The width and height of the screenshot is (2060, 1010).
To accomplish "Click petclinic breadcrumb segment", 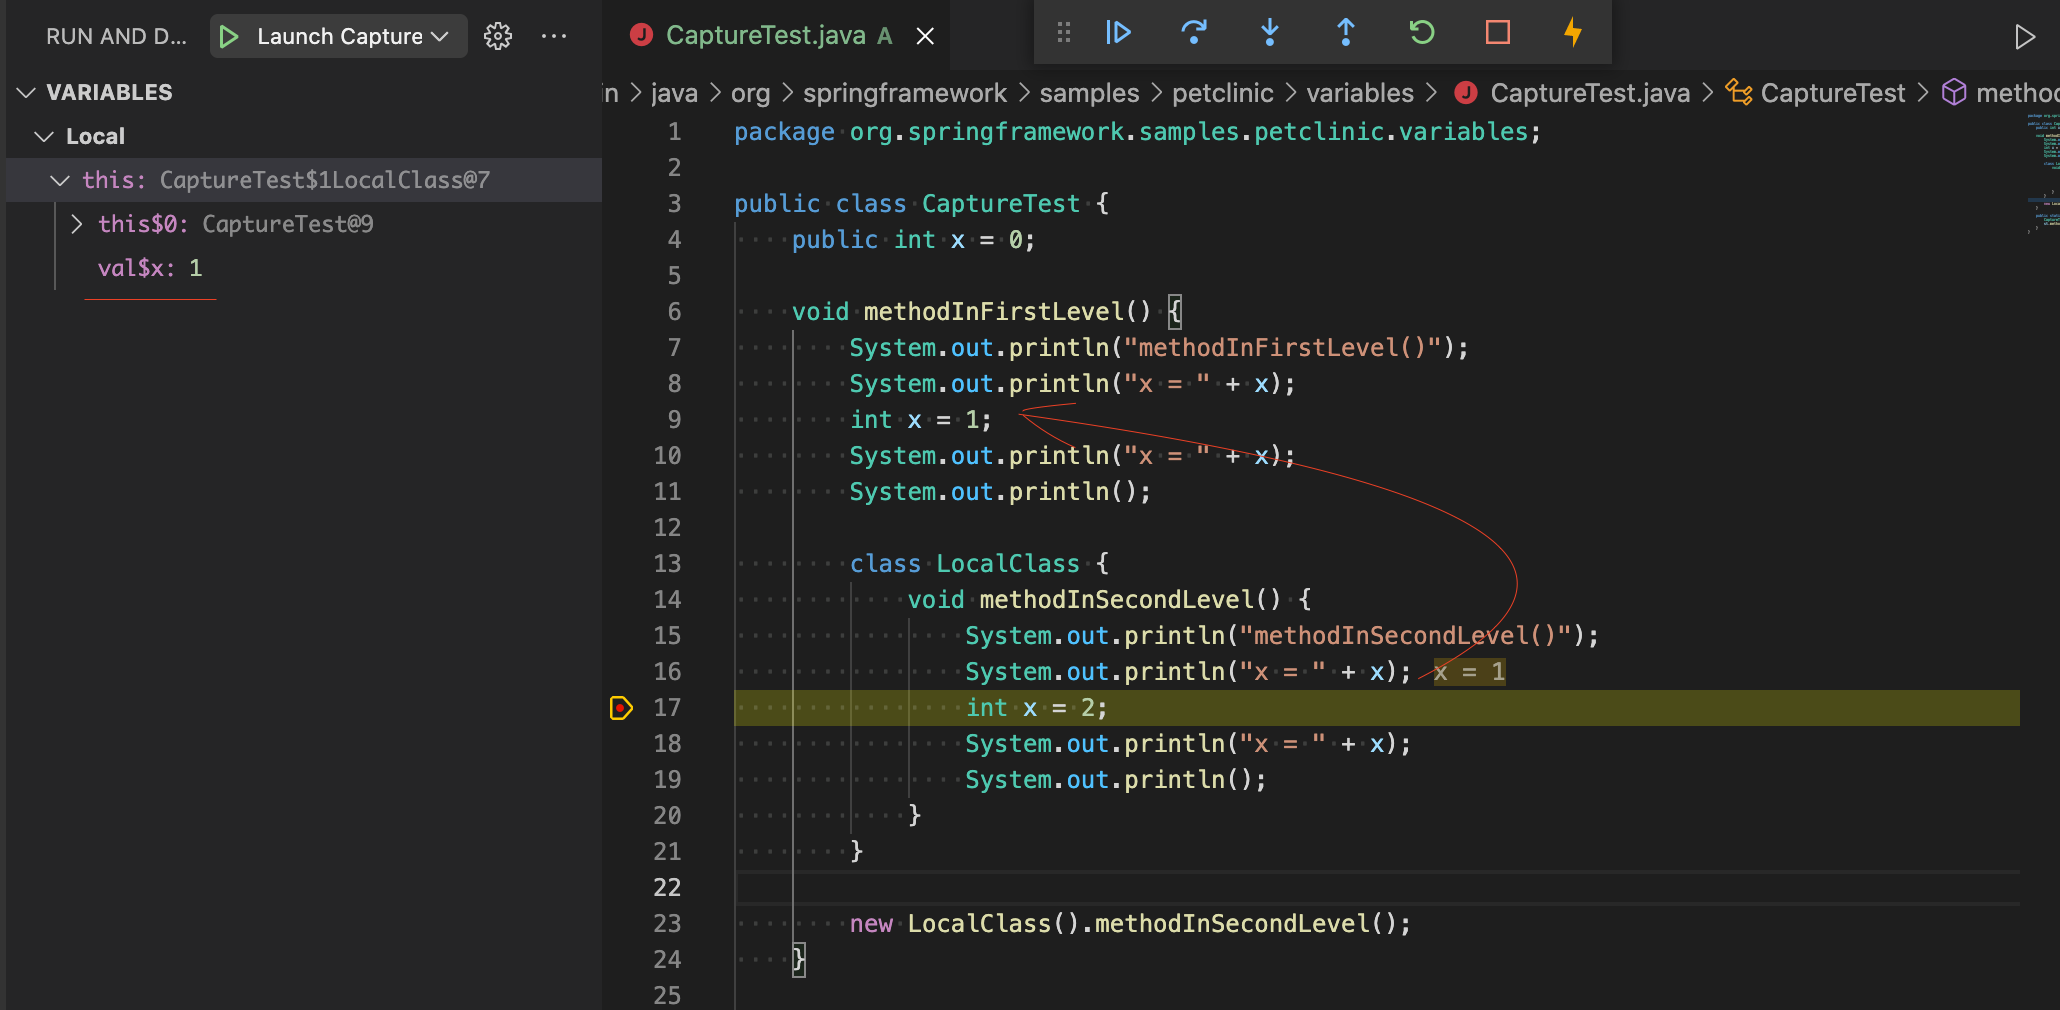I will 1222,93.
